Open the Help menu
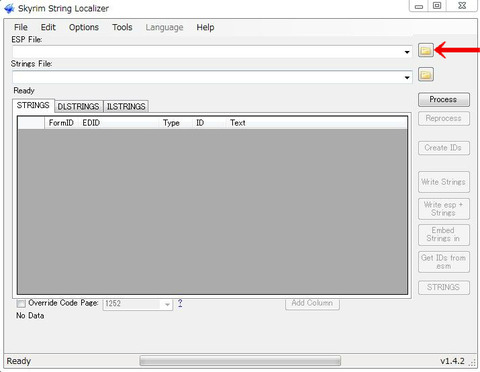Viewport: 480px width, 372px height. [205, 27]
